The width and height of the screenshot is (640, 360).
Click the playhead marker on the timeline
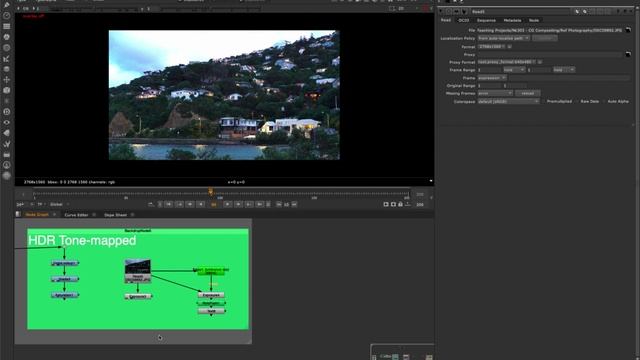tap(211, 191)
